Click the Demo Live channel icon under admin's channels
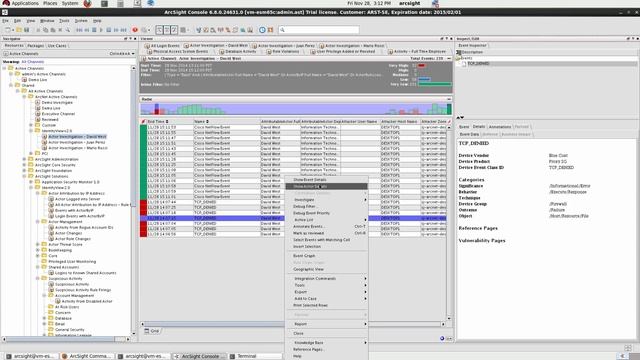Screen dimensions: 640x360 [24, 80]
